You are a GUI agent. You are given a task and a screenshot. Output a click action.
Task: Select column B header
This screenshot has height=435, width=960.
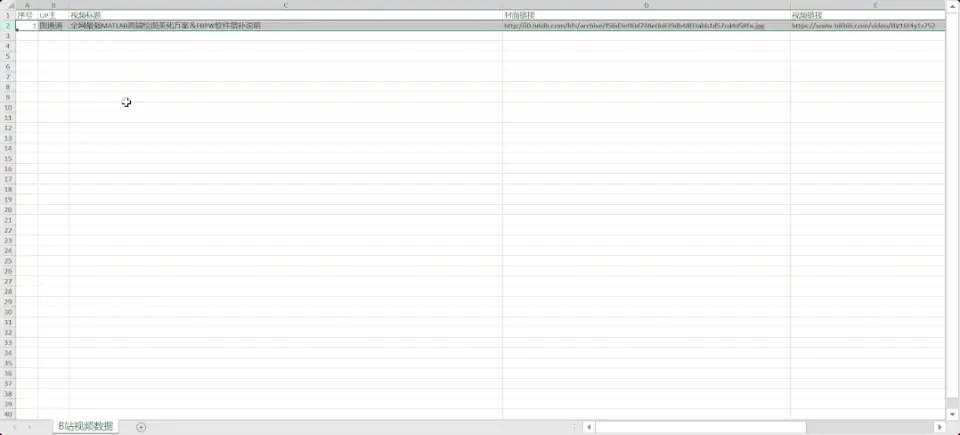click(53, 5)
